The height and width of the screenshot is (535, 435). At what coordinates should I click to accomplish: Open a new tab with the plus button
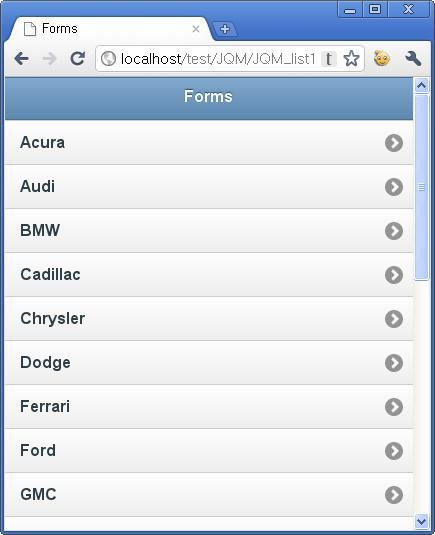224,29
